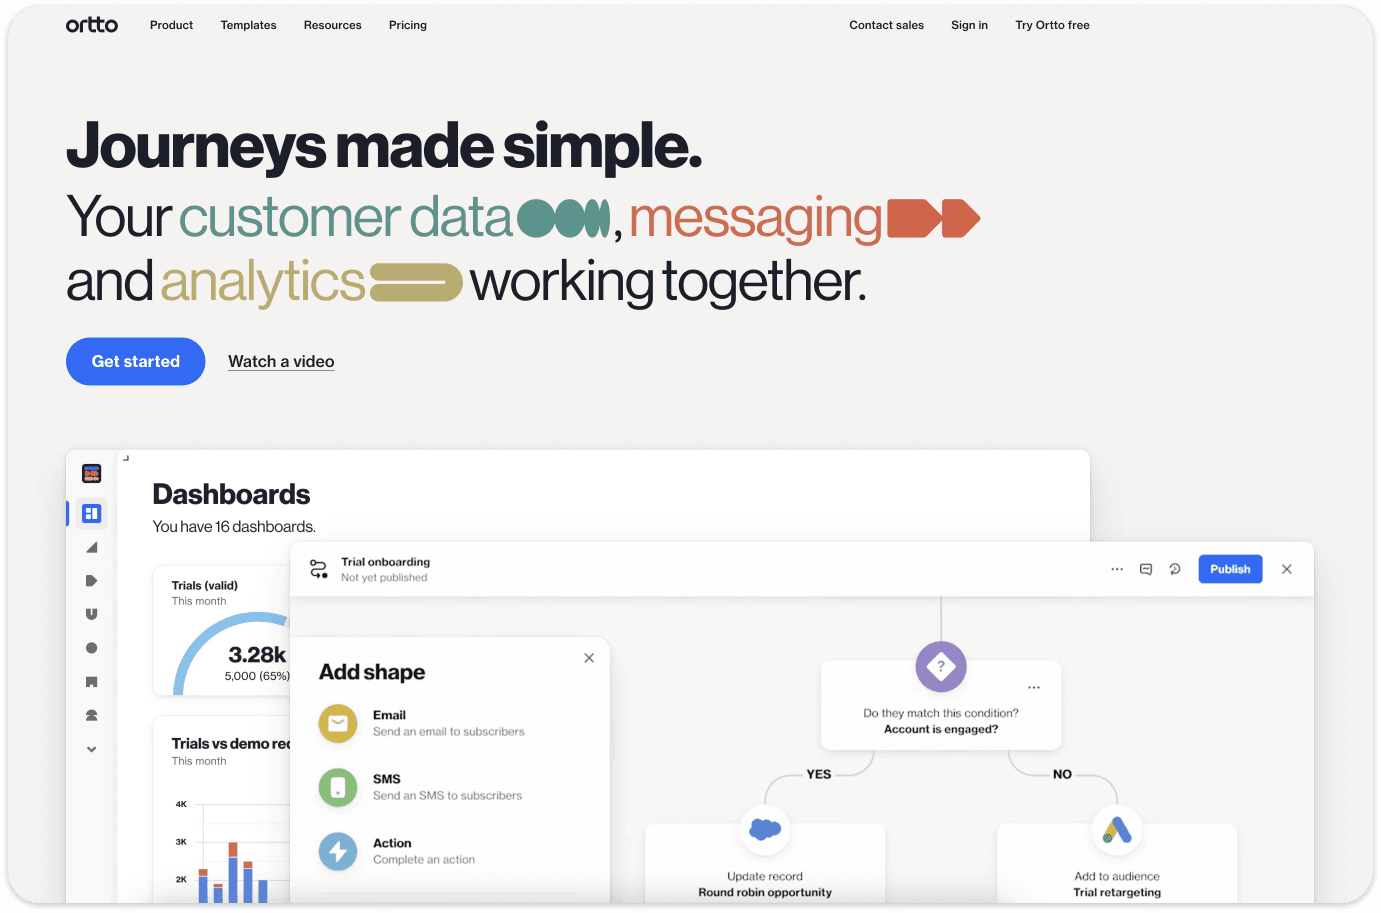This screenshot has height=913, width=1381.
Task: Click the '5,000 (65%)' value
Action: click(x=257, y=676)
